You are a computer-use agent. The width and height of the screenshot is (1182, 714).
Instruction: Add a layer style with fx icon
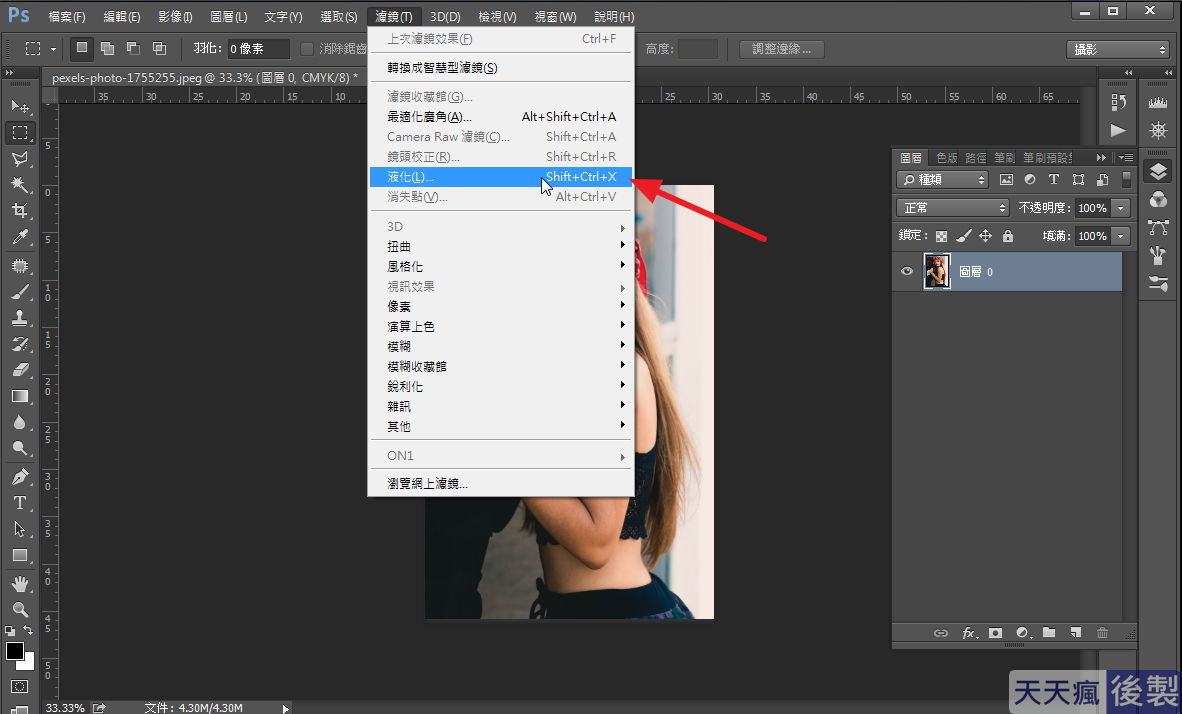pyautogui.click(x=969, y=633)
